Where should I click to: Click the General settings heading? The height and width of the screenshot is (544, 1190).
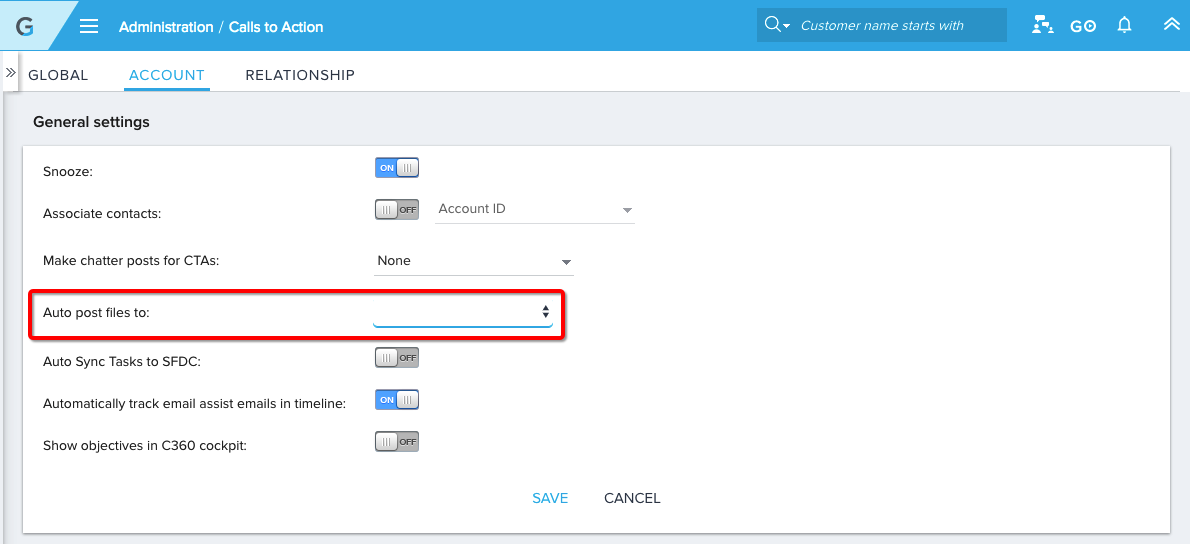(91, 122)
